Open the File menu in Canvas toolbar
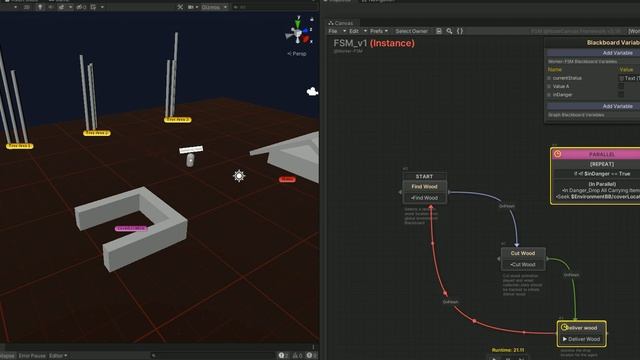The width and height of the screenshot is (640, 360). tap(336, 31)
